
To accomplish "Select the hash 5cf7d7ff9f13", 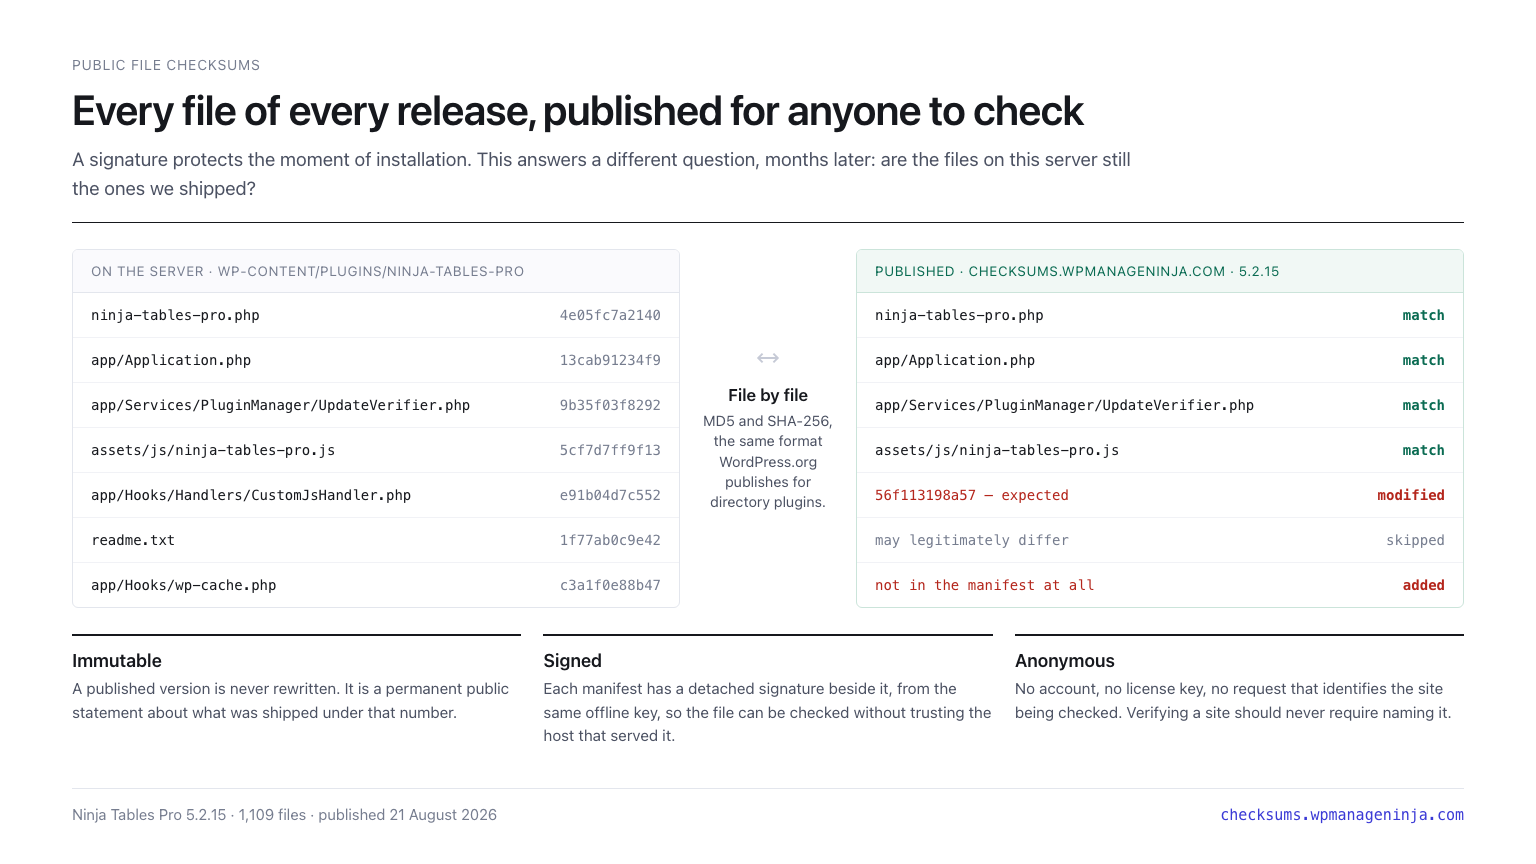I will click(x=610, y=450).
